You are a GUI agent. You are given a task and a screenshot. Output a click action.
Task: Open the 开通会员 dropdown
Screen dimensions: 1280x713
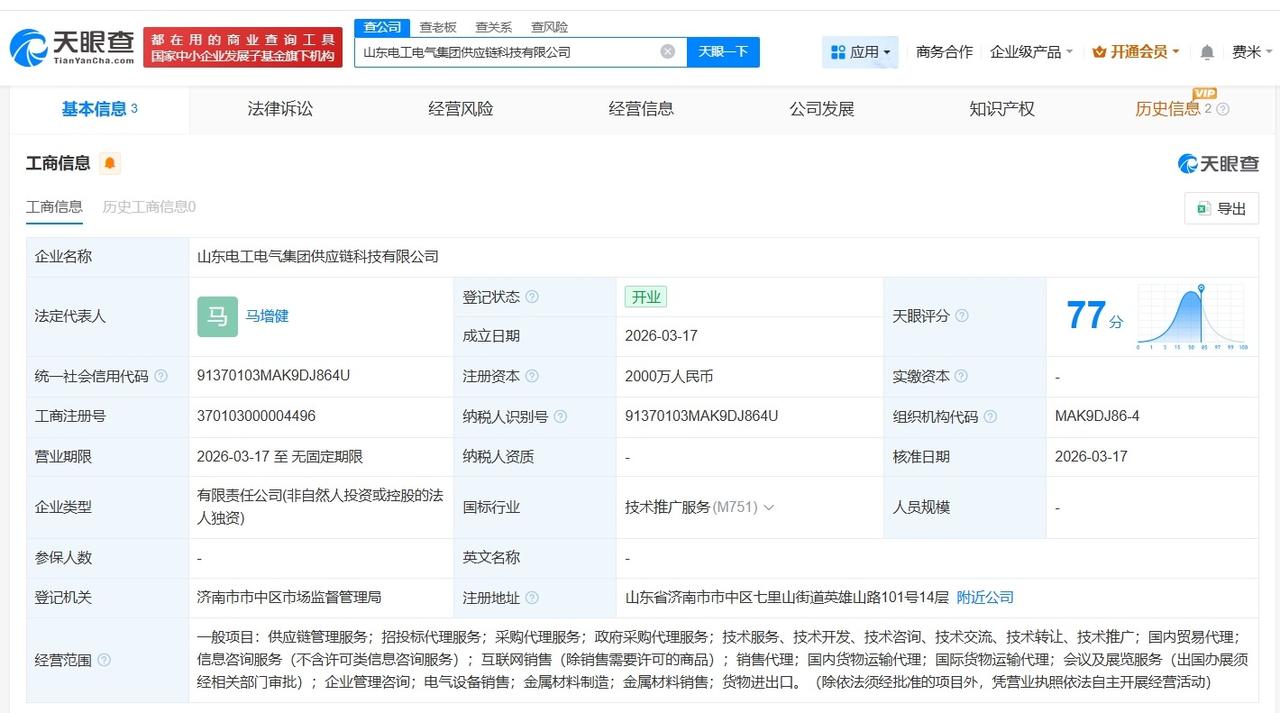[1135, 51]
